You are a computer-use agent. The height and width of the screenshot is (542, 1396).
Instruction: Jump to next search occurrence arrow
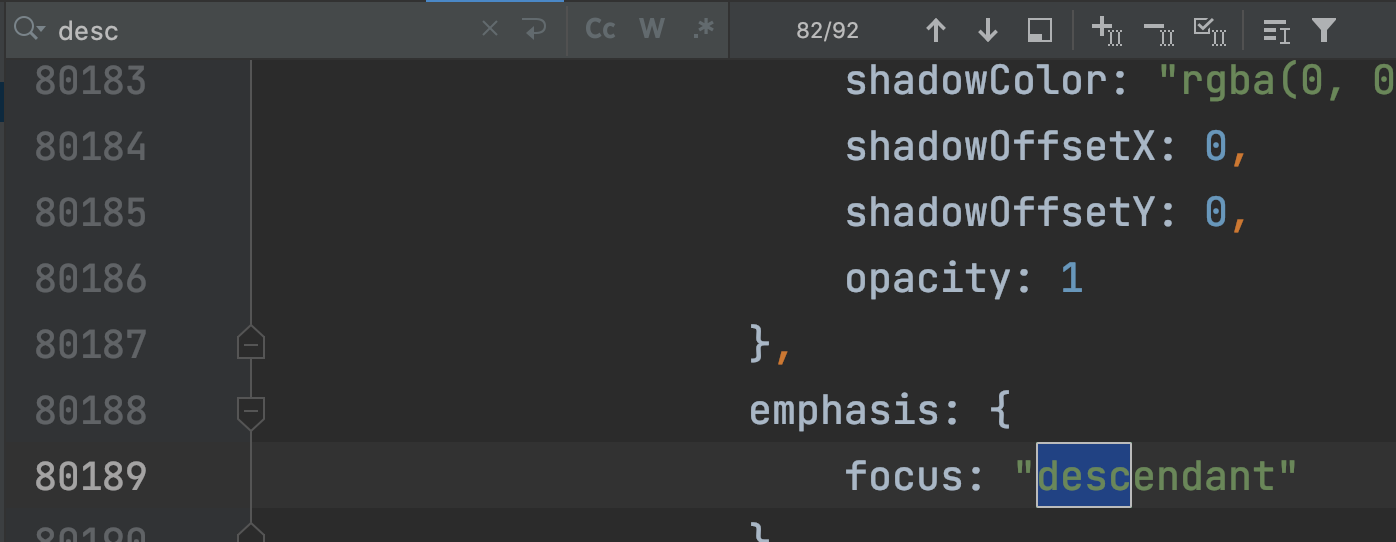coord(988,31)
